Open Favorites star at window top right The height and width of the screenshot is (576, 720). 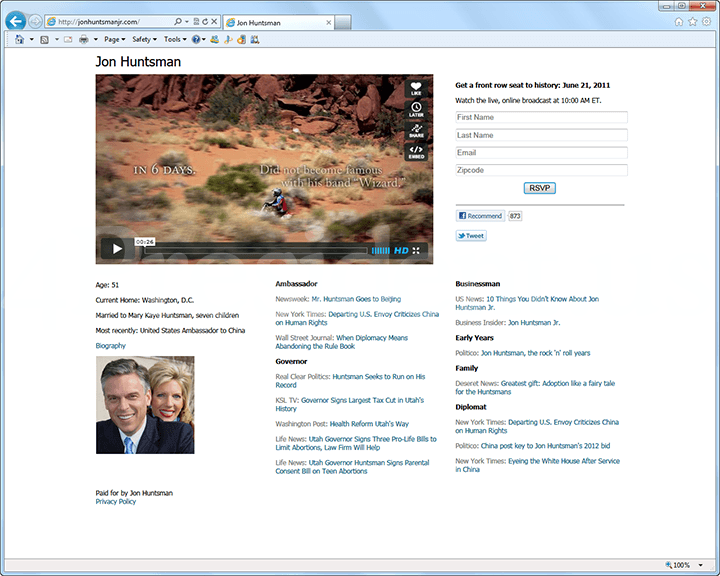point(692,22)
